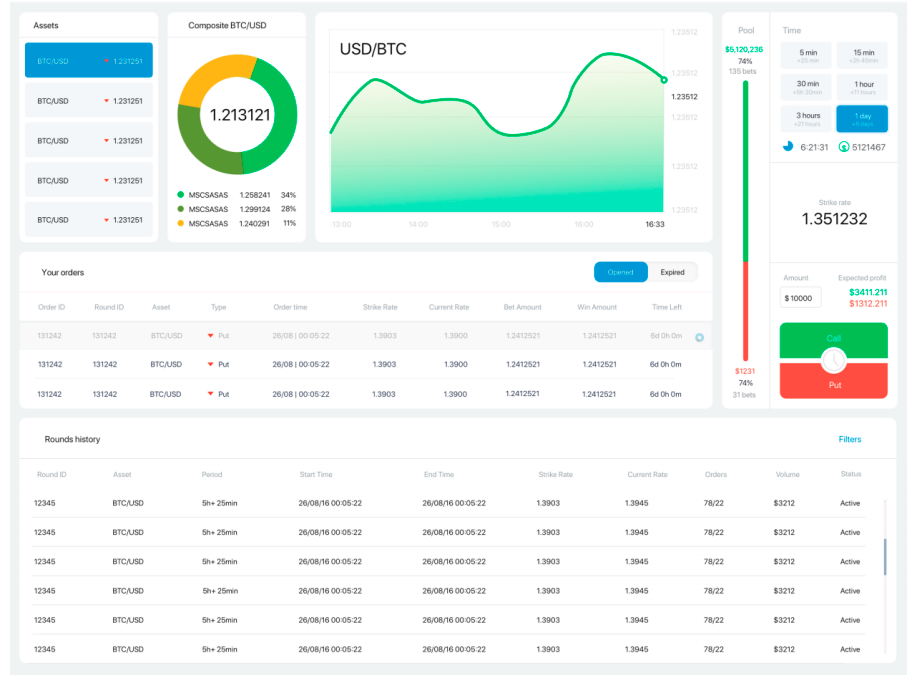Click the Amount input field showing $10000
Viewport: 918px width, 675px height.
click(x=800, y=298)
